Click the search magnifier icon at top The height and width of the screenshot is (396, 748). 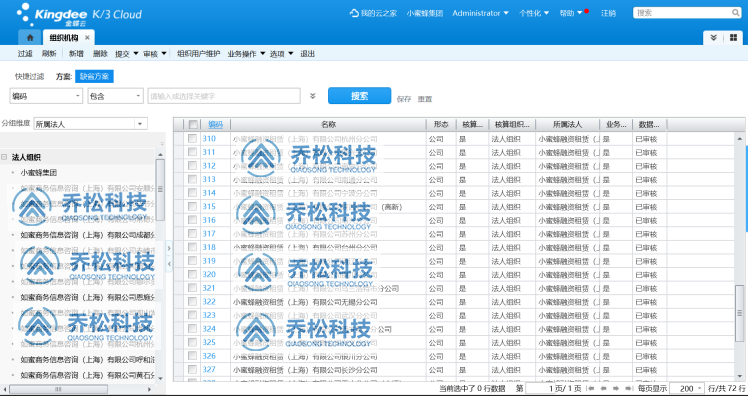tap(736, 13)
